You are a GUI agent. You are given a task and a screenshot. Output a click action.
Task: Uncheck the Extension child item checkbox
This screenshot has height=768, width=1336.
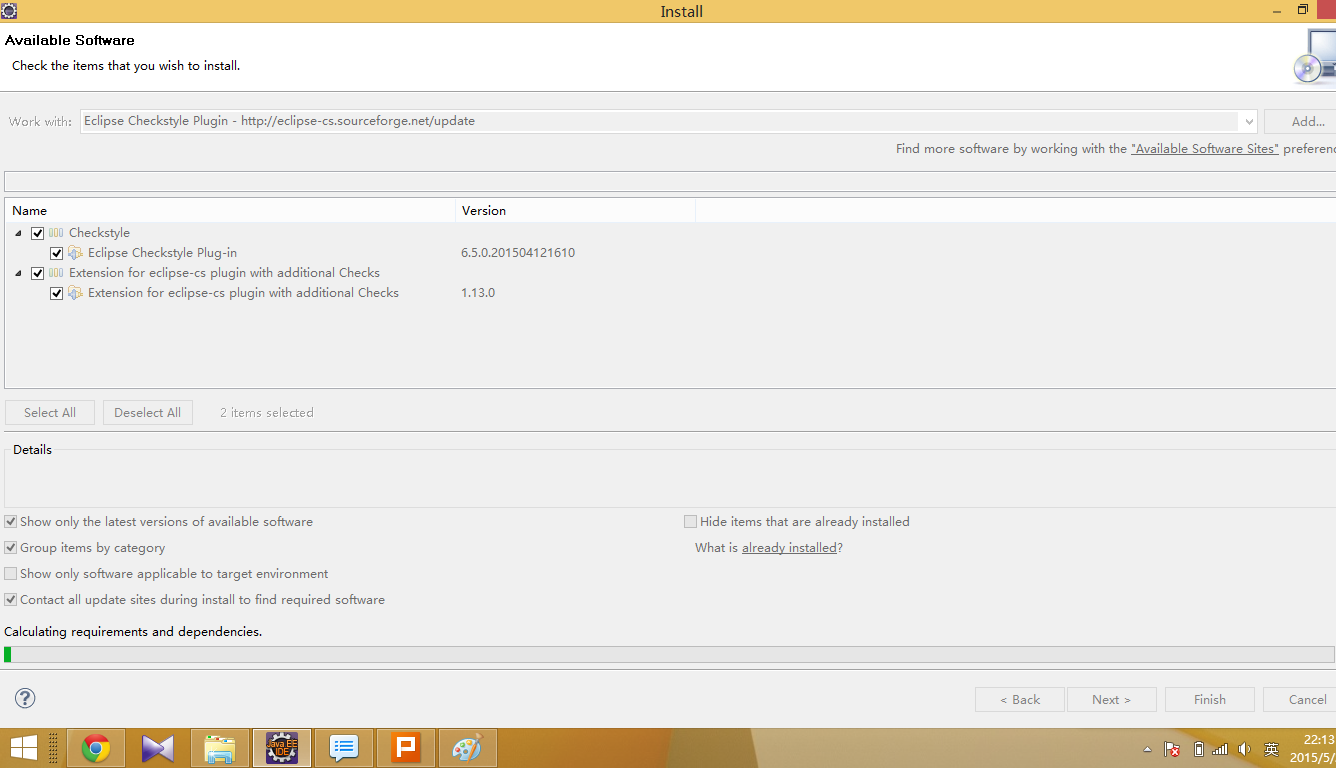pyautogui.click(x=57, y=293)
